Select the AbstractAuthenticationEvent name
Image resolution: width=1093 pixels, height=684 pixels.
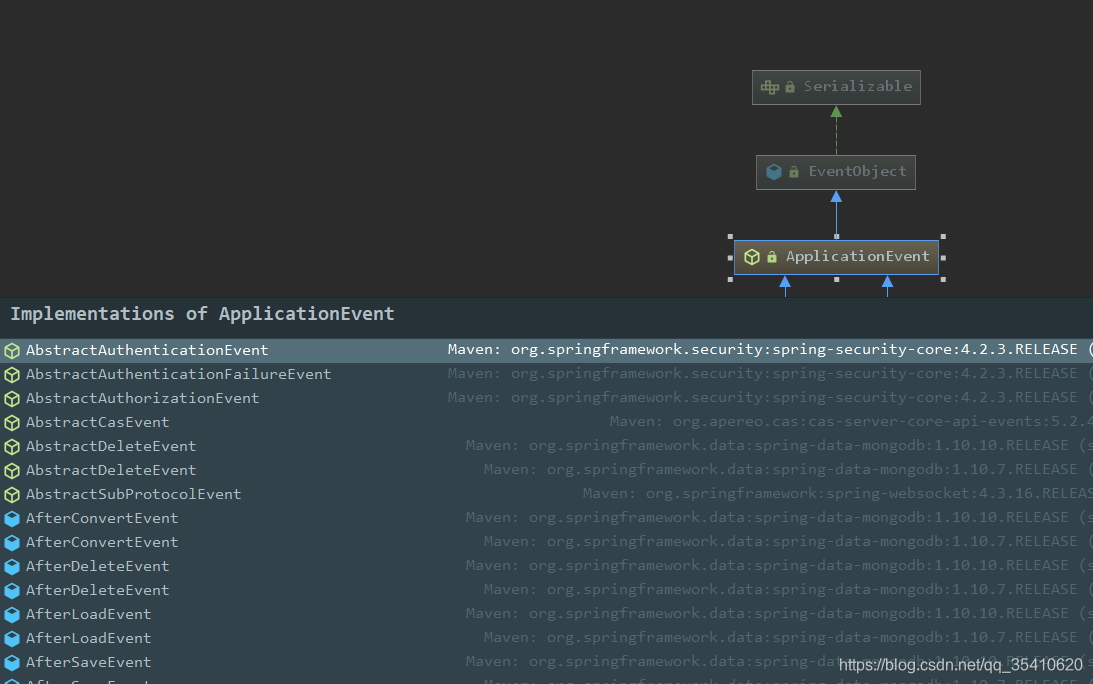147,350
